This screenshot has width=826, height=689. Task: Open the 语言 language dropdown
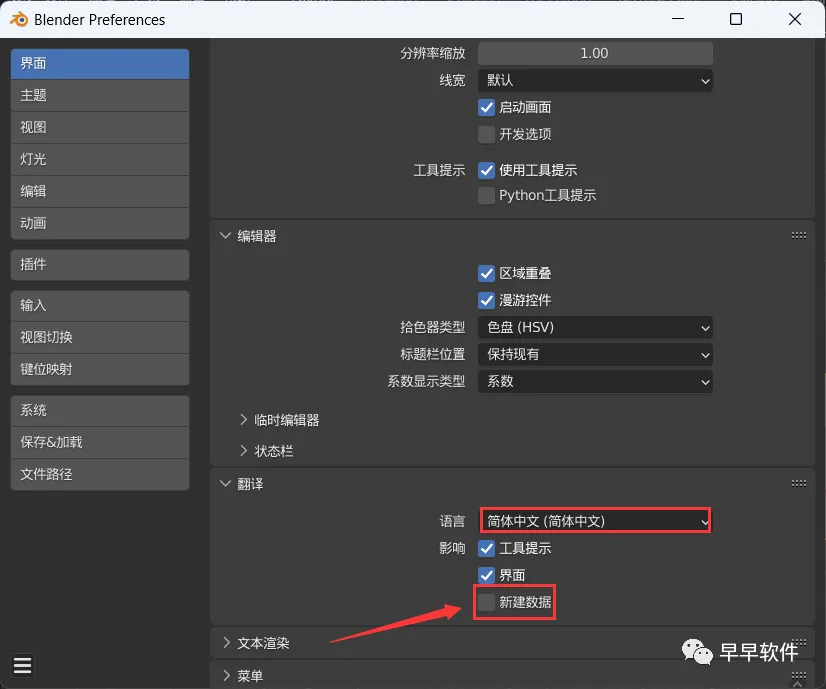click(595, 521)
